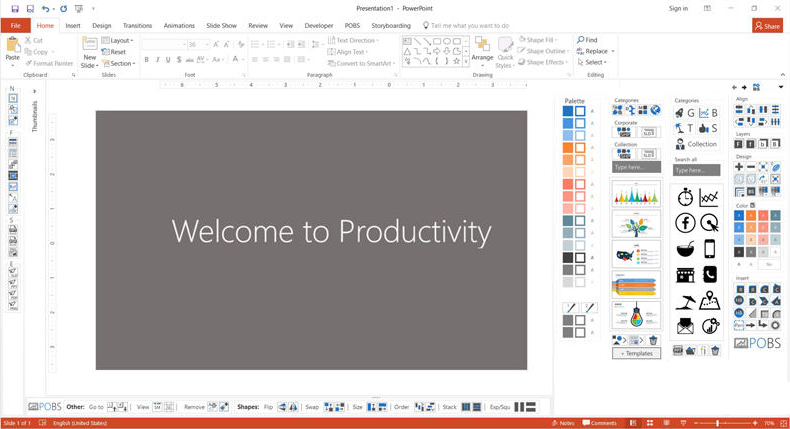790x429 pixels.
Task: Adjust the zoom slider in status bar
Action: click(x=723, y=423)
